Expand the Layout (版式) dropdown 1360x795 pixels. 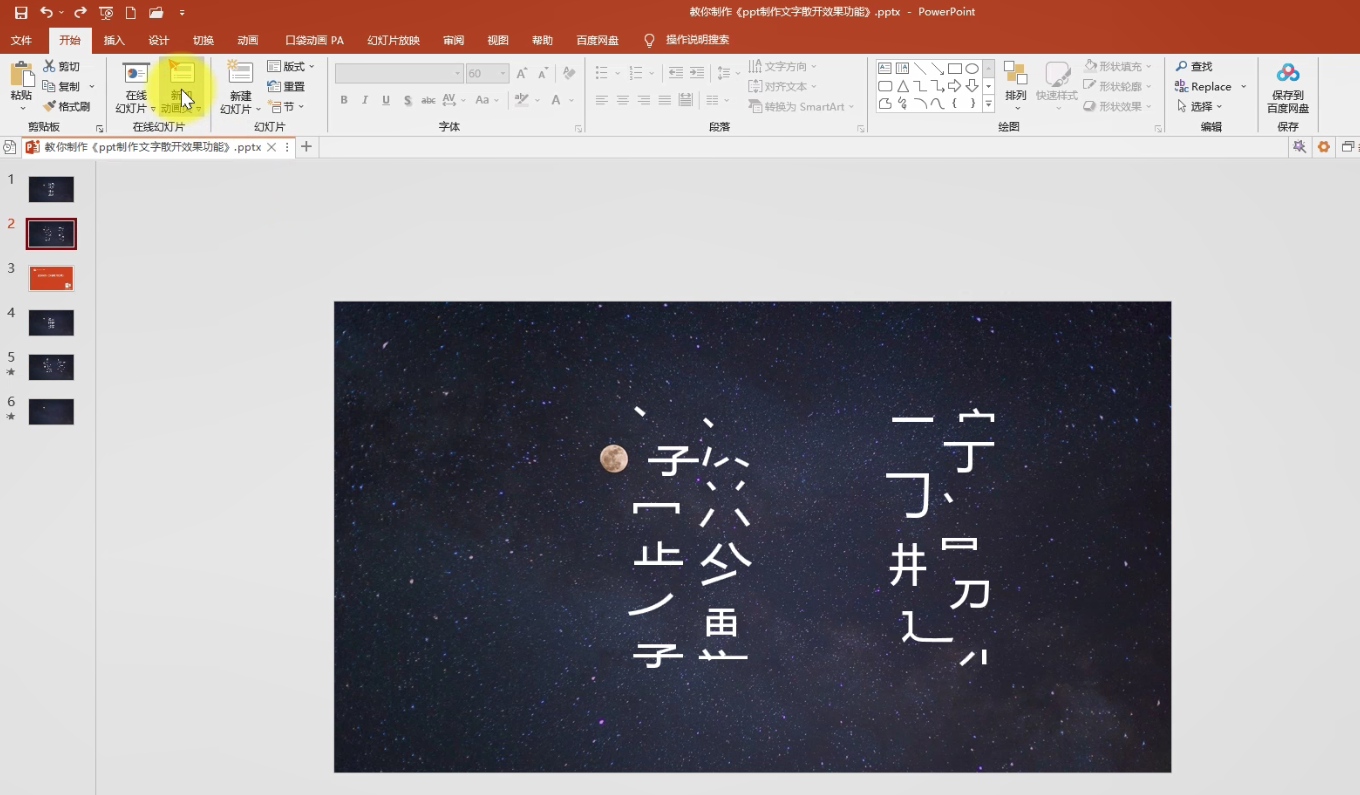[x=291, y=66]
